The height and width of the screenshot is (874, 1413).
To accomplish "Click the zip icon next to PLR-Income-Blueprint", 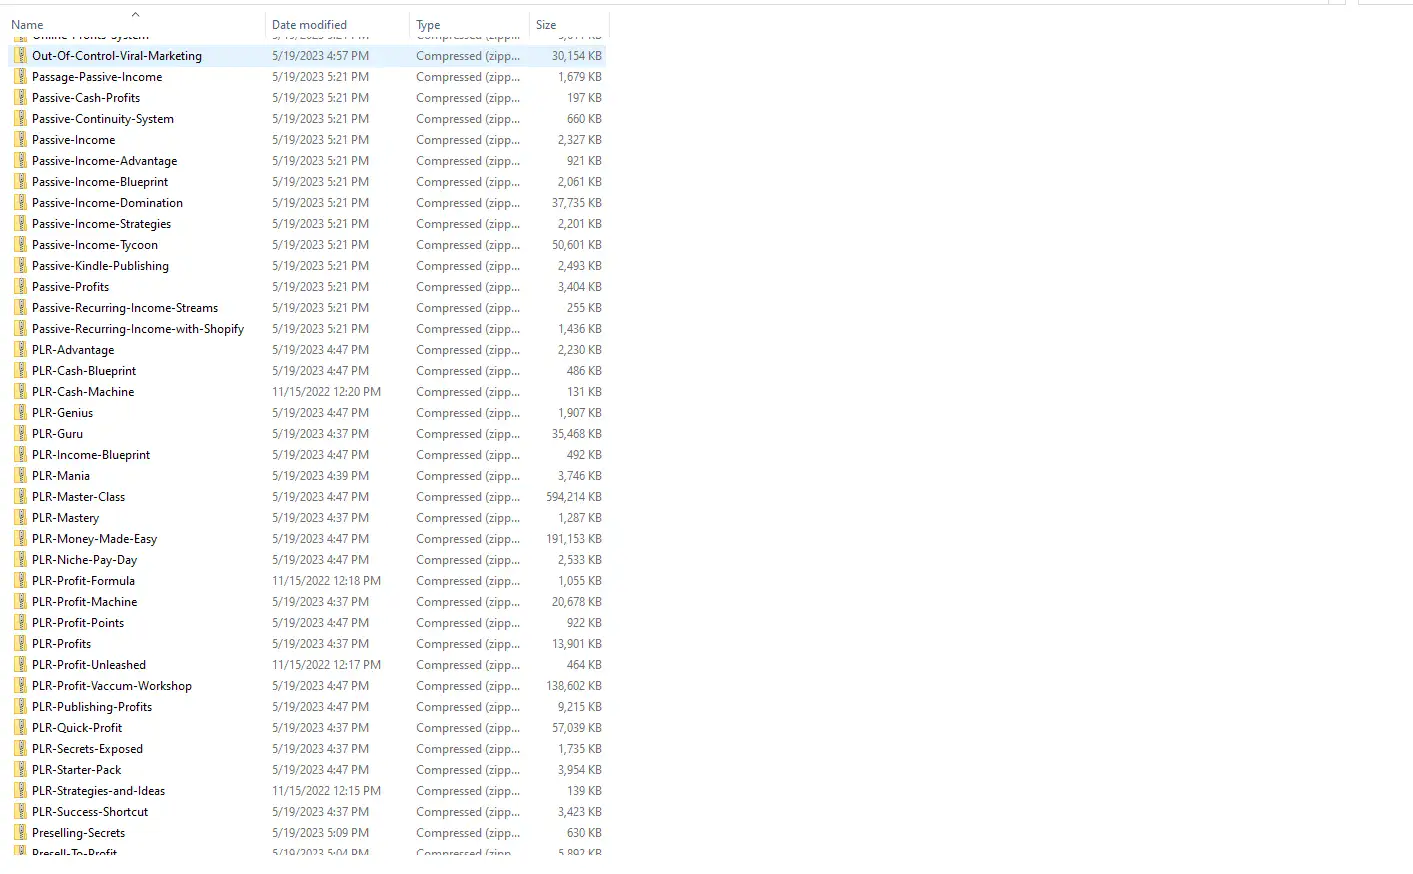I will (20, 454).
